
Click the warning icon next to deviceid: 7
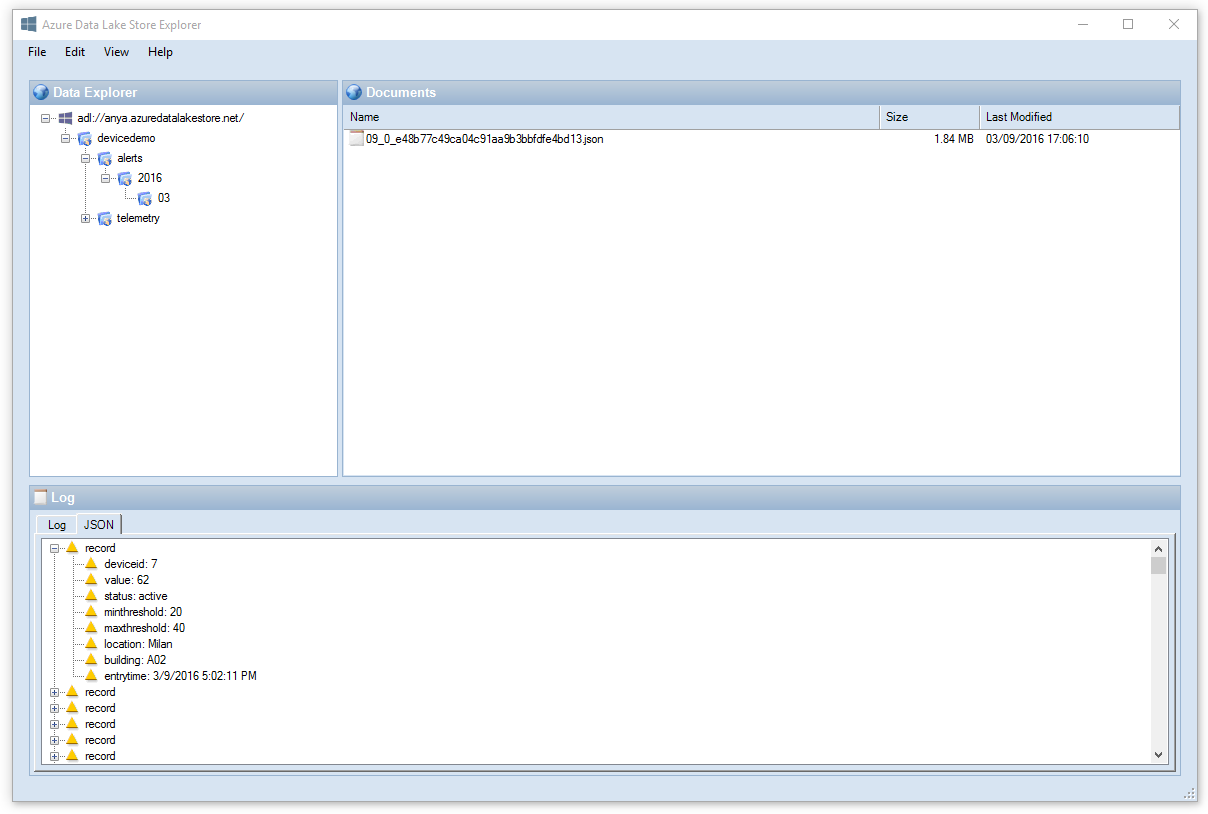[91, 564]
